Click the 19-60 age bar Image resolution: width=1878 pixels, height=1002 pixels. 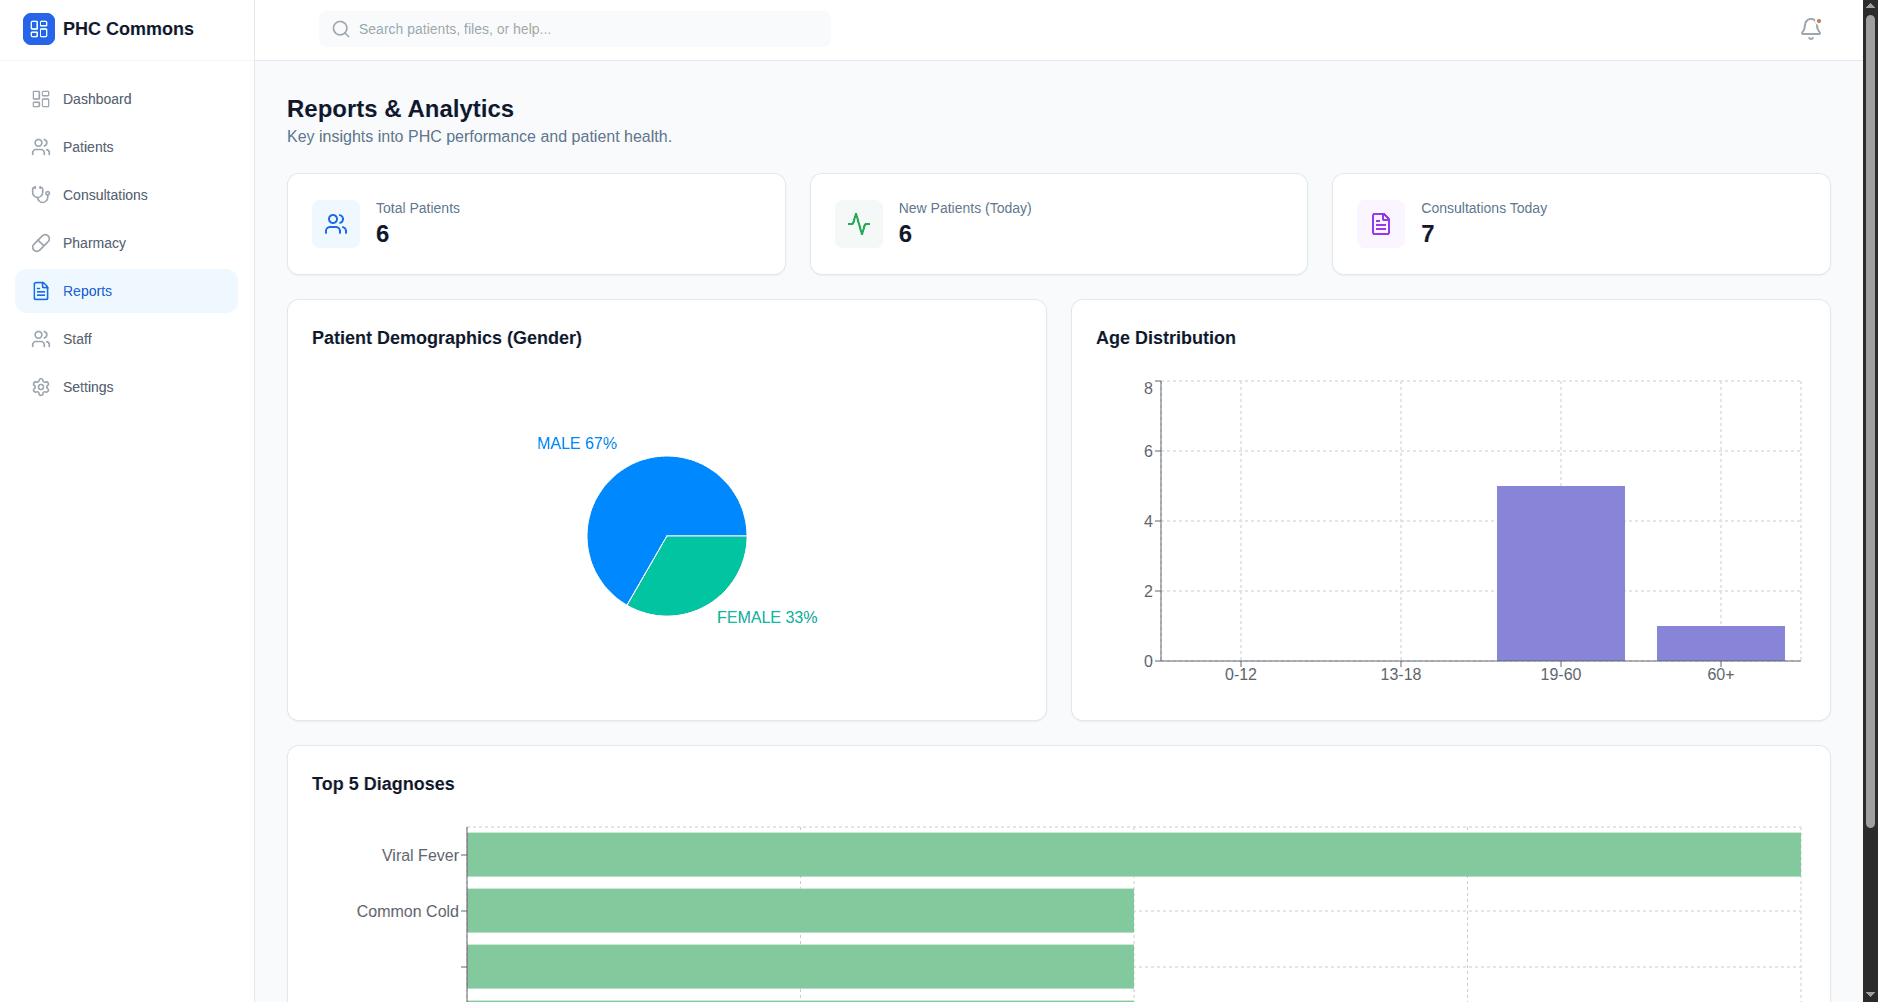coord(1560,573)
